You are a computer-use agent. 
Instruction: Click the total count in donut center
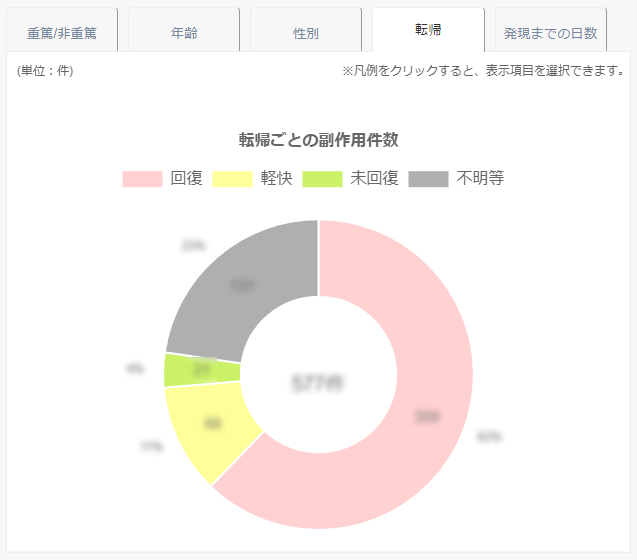tap(318, 383)
